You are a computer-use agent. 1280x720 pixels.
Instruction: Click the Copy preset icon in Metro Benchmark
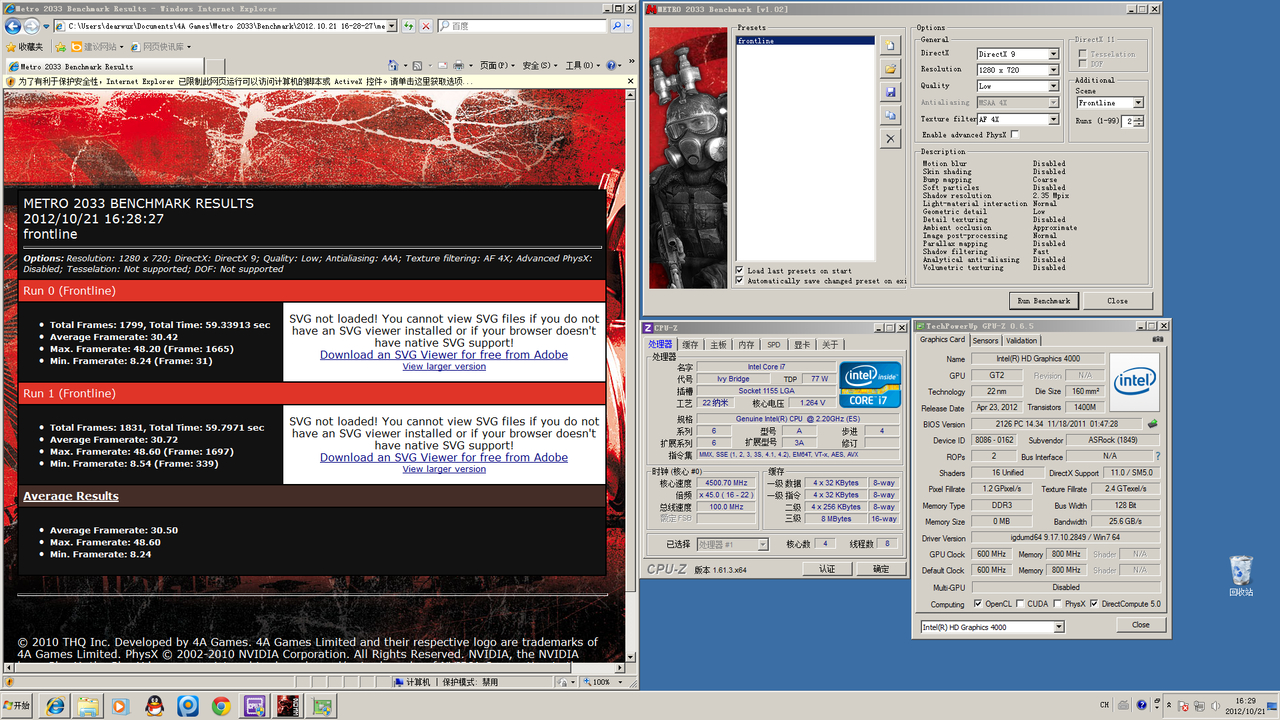pyautogui.click(x=890, y=116)
